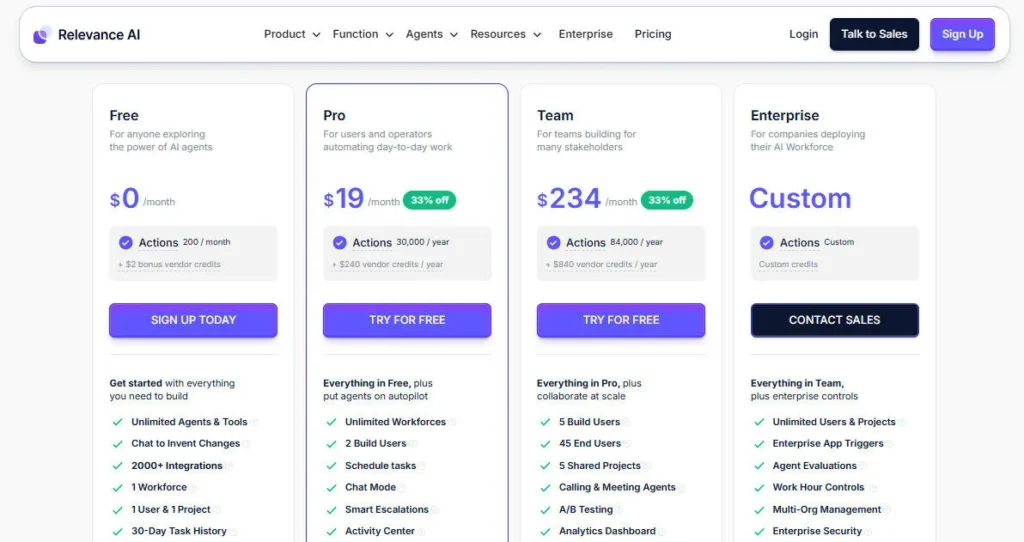The width and height of the screenshot is (1024, 542).
Task: Click info icon beside 2000+ Integrations
Action: [230, 466]
